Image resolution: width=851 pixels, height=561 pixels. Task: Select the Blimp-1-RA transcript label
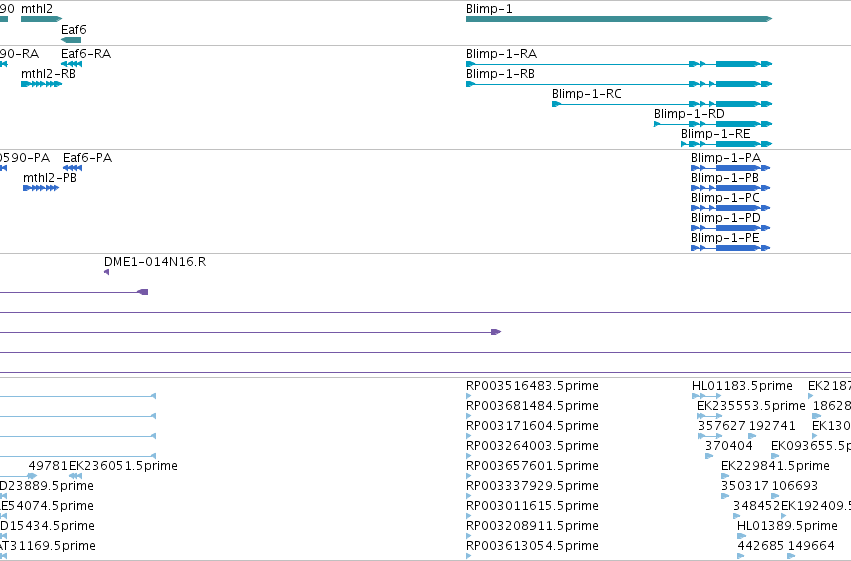(x=501, y=54)
